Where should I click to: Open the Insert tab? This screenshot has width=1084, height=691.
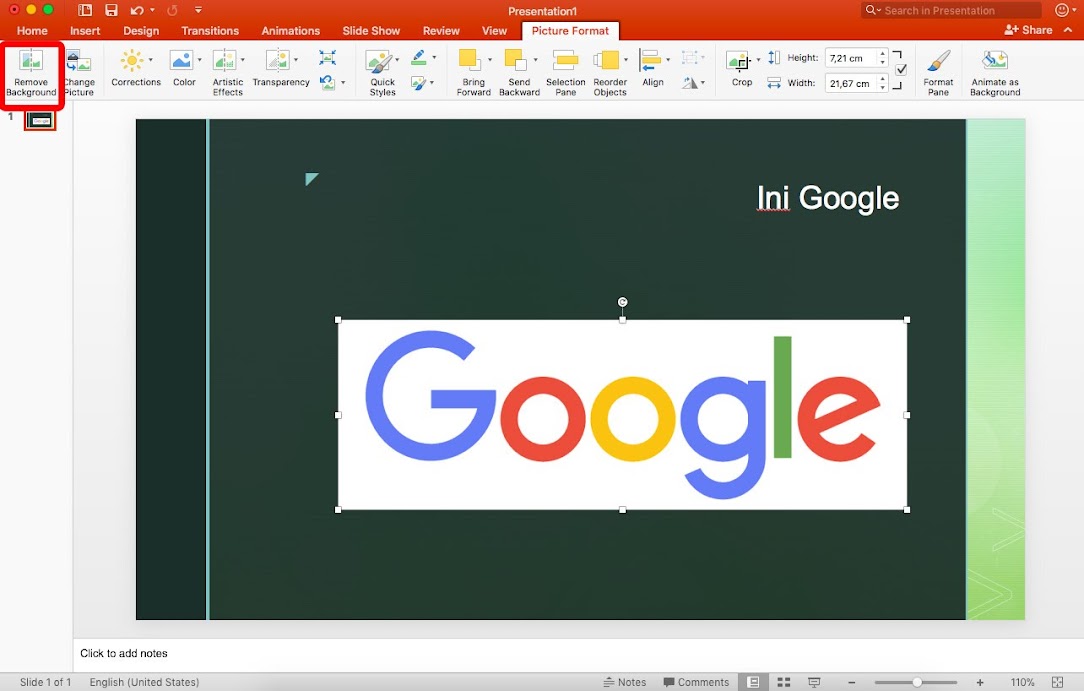pyautogui.click(x=84, y=30)
